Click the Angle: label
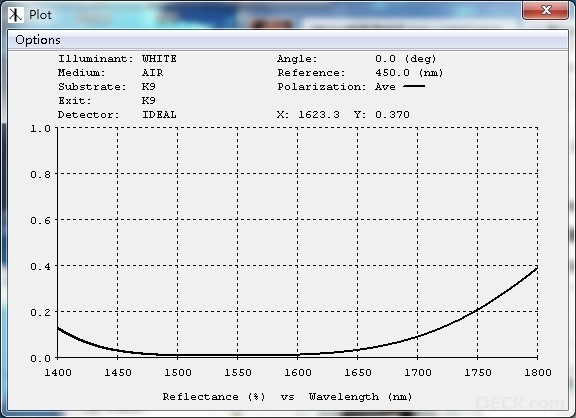 click(x=297, y=59)
